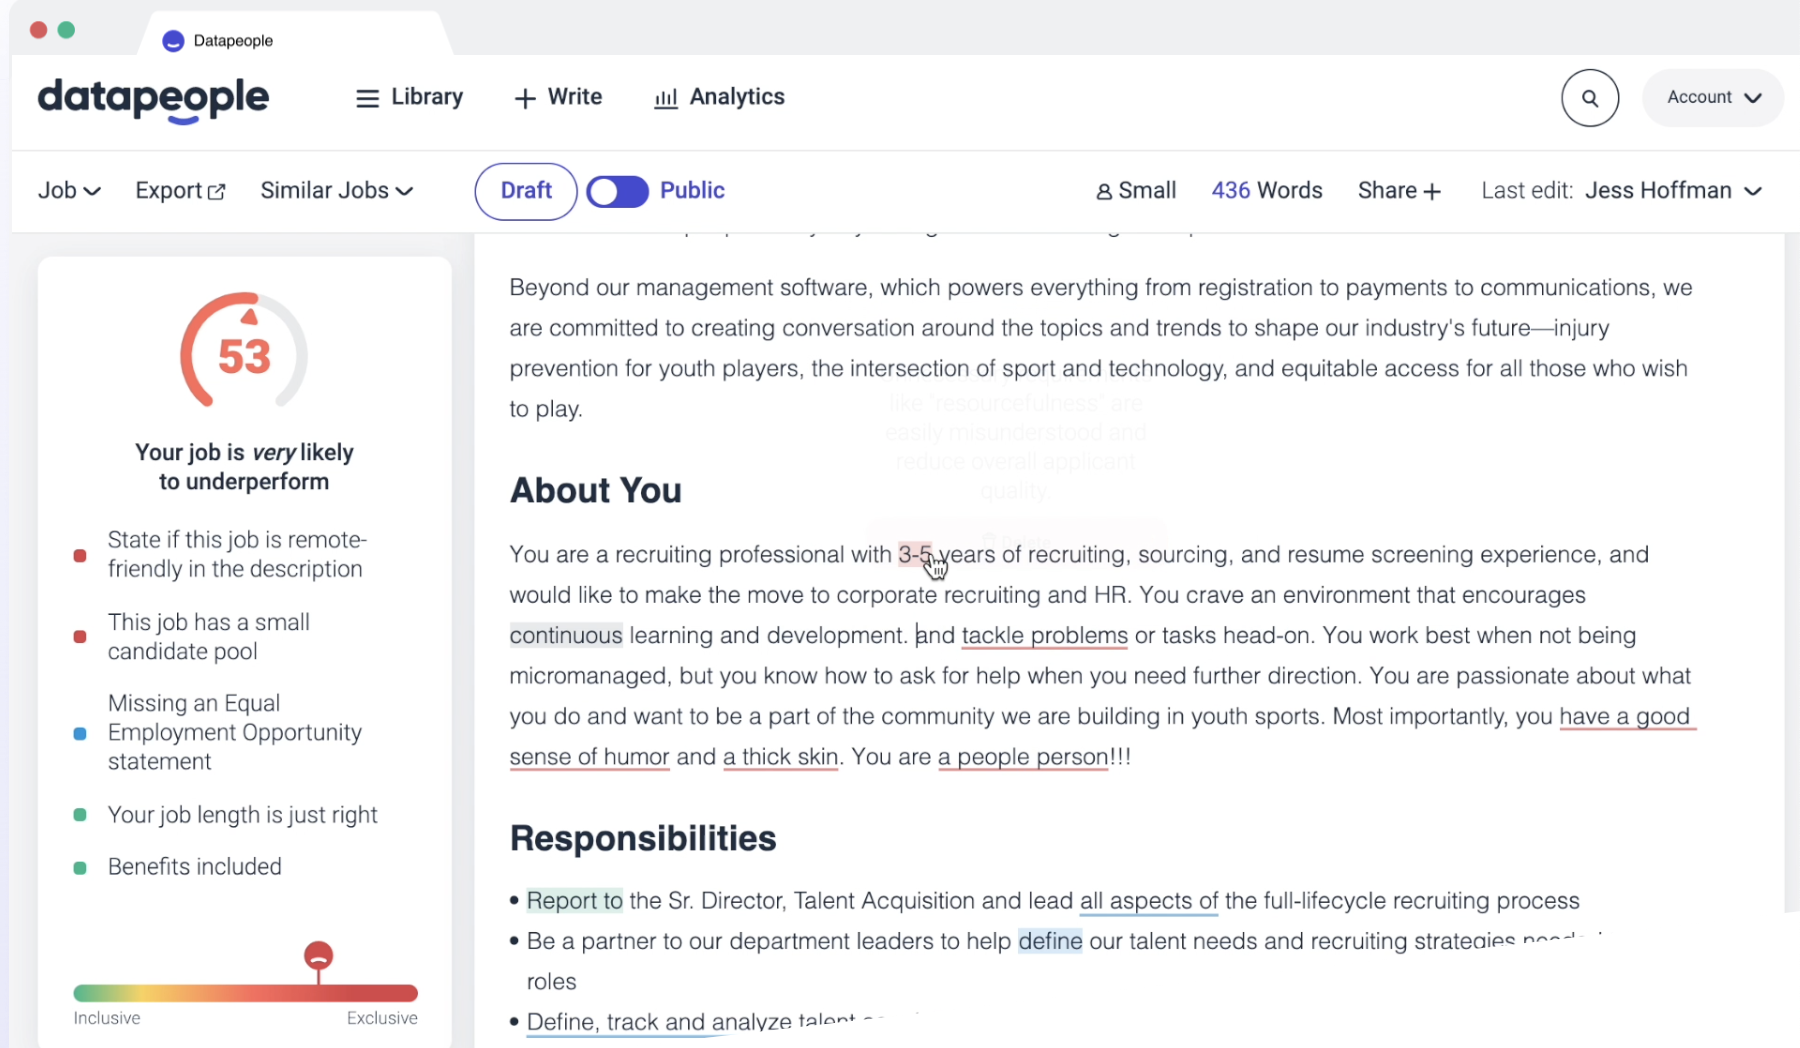Expand the Last edit Jess Hoffman dropdown
The height and width of the screenshot is (1048, 1800).
pyautogui.click(x=1754, y=190)
